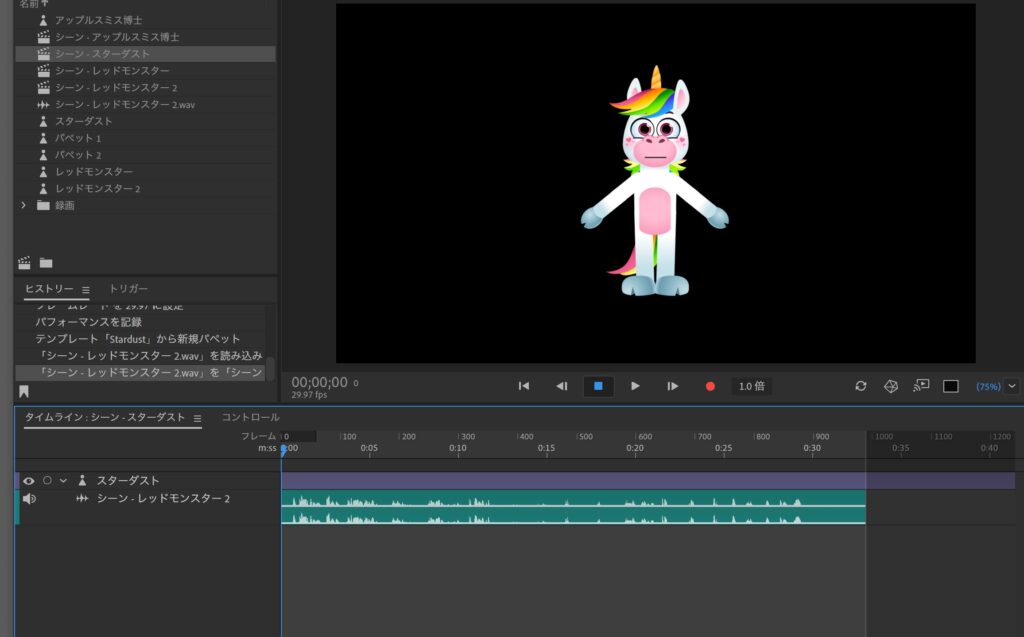Click the new scene clapperboard icon
This screenshot has height=637, width=1024.
click(25, 263)
